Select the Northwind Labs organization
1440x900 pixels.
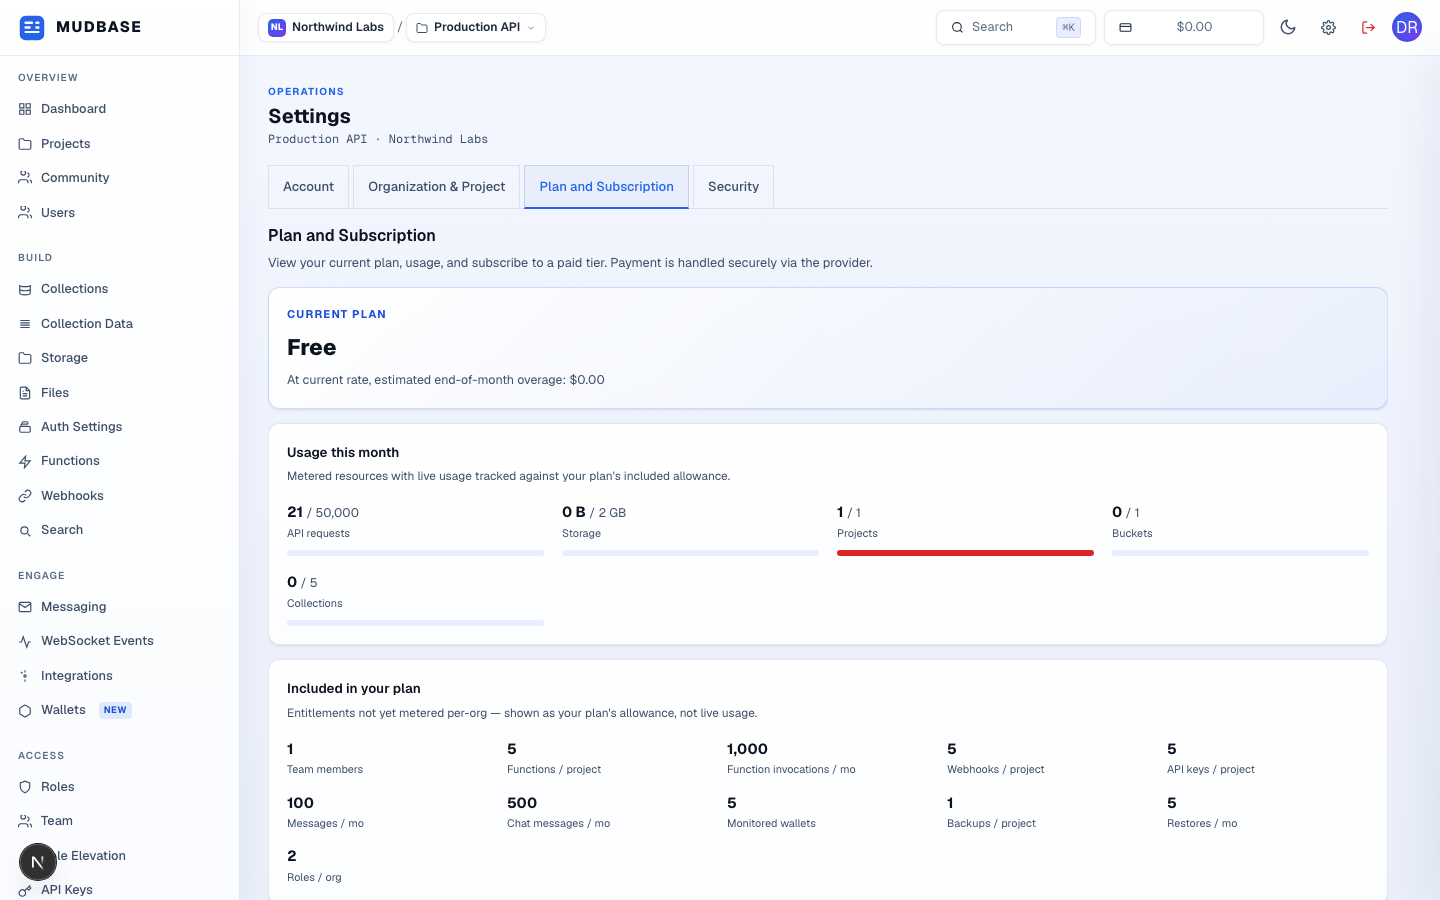(x=326, y=27)
